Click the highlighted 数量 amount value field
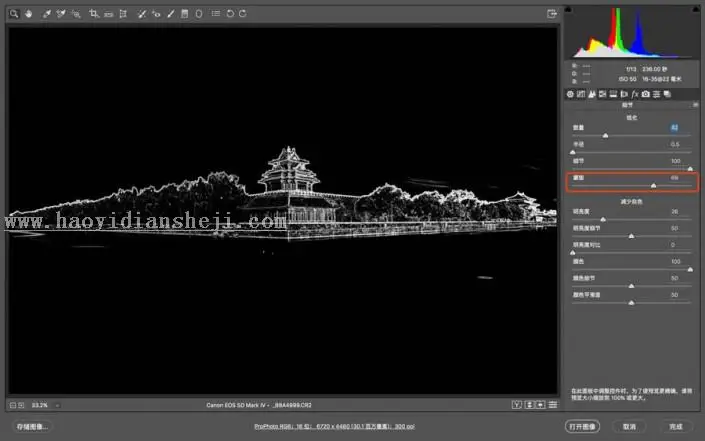Viewport: 705px width, 441px height. point(674,128)
